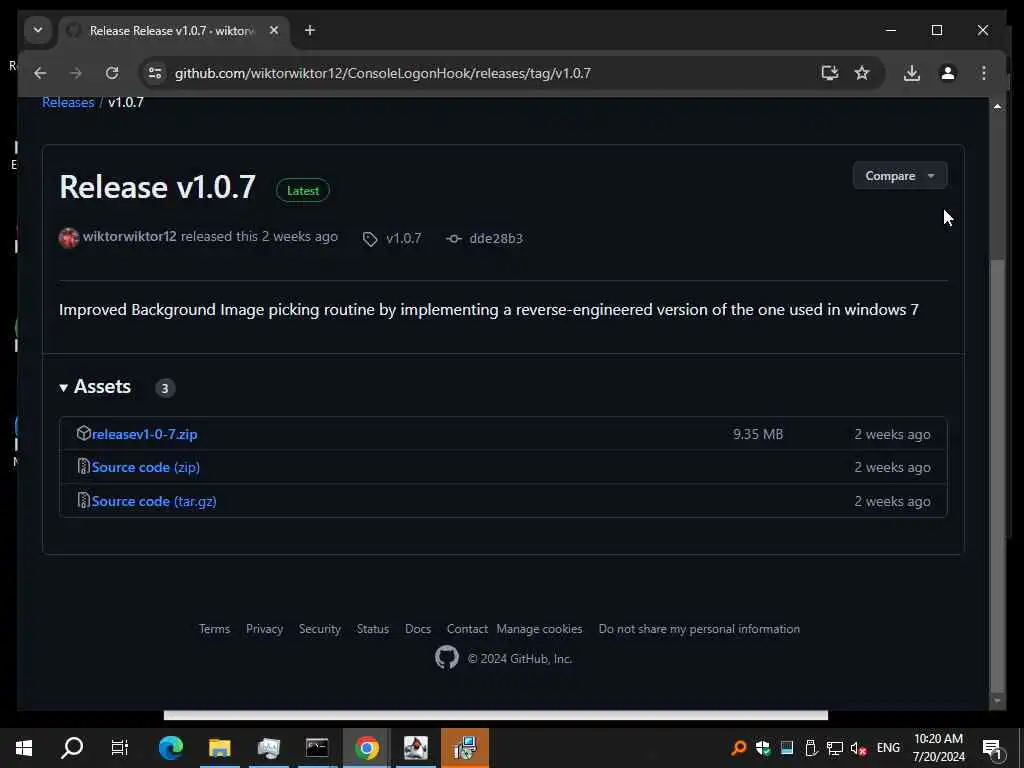Click the muted volume tray icon
The height and width of the screenshot is (768, 1024).
858,748
